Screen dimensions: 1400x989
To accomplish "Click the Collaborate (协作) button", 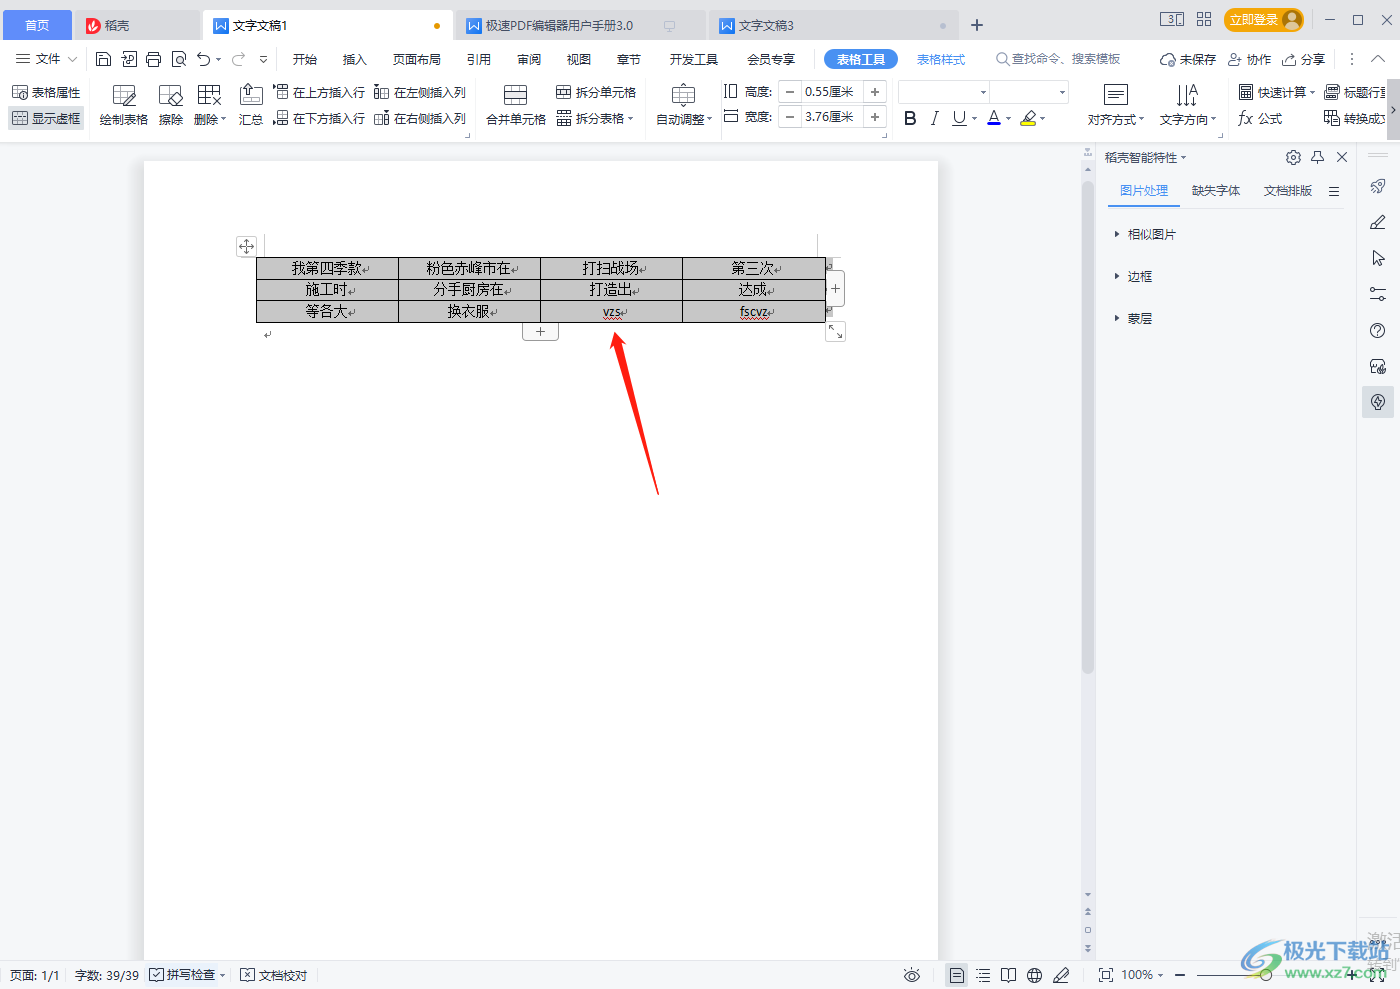I will tap(1250, 59).
